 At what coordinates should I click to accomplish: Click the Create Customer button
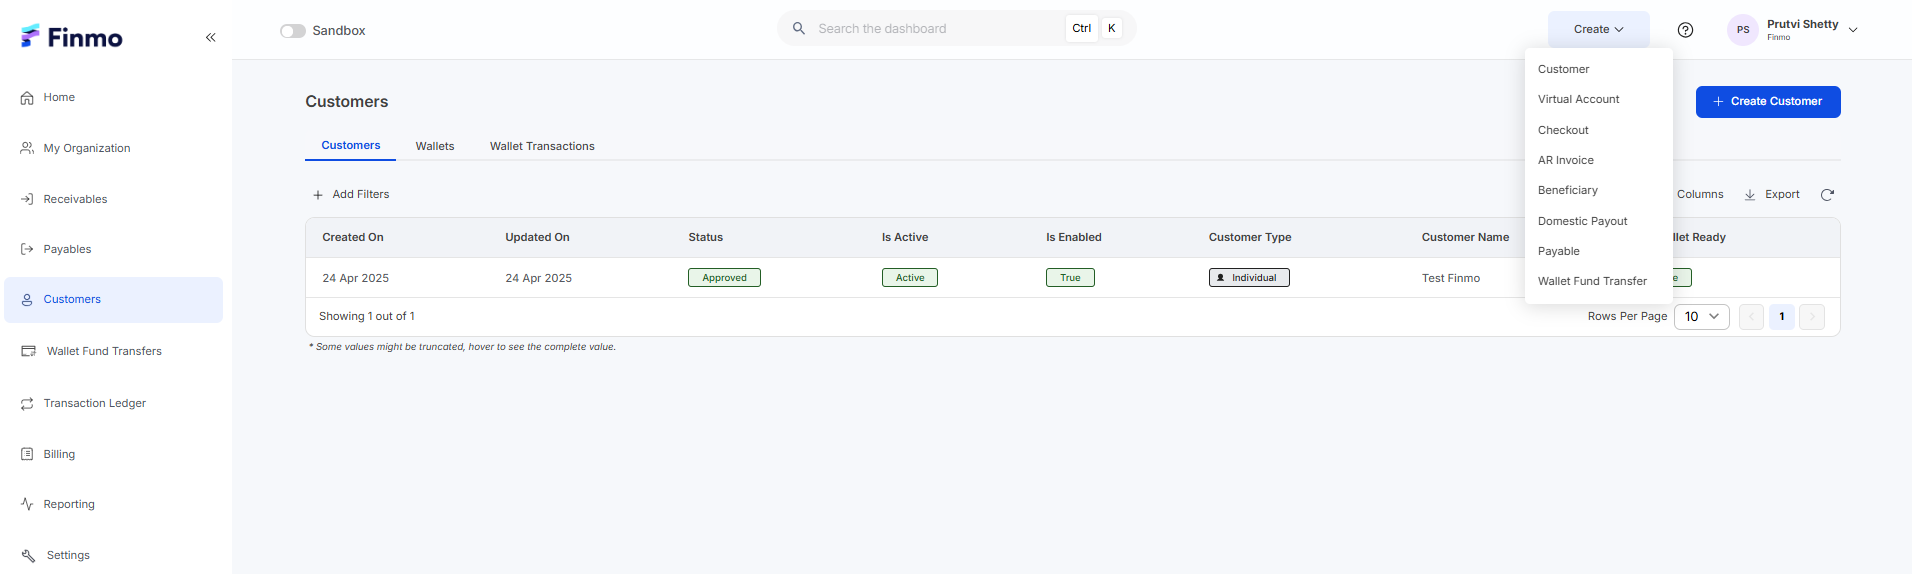(x=1768, y=102)
